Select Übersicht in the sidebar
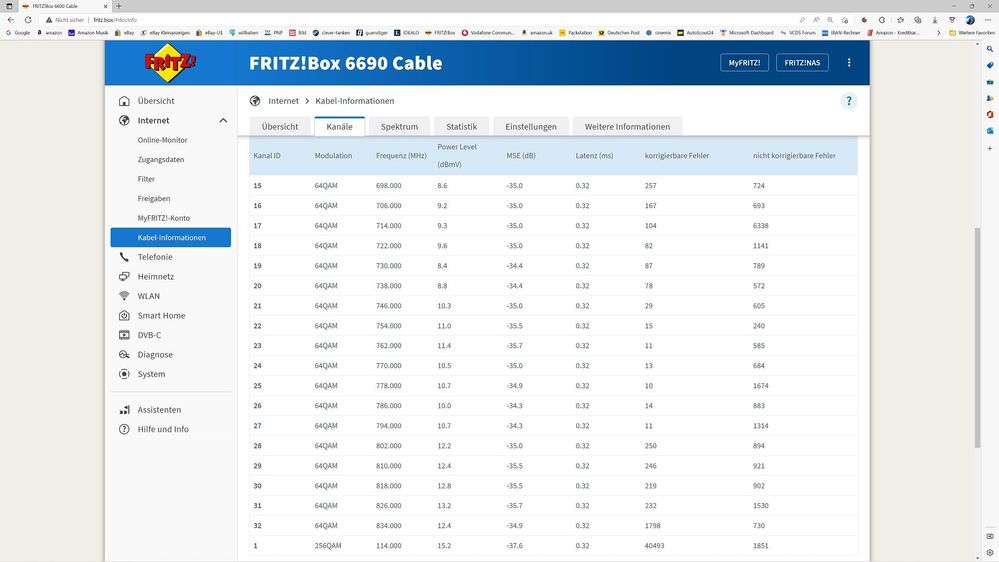 (x=156, y=101)
